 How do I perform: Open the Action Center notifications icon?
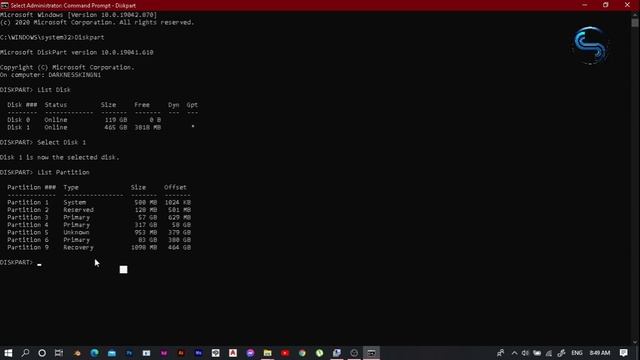tap(624, 353)
